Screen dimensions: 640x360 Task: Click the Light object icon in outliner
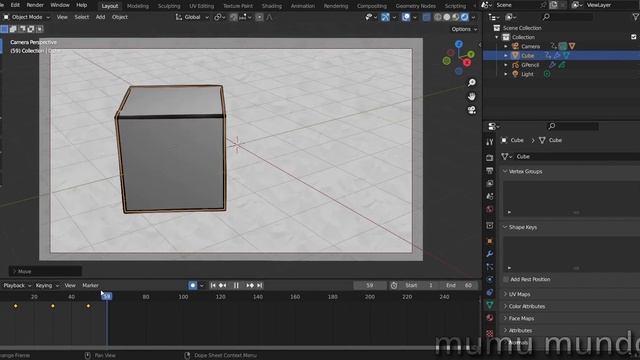tap(516, 74)
